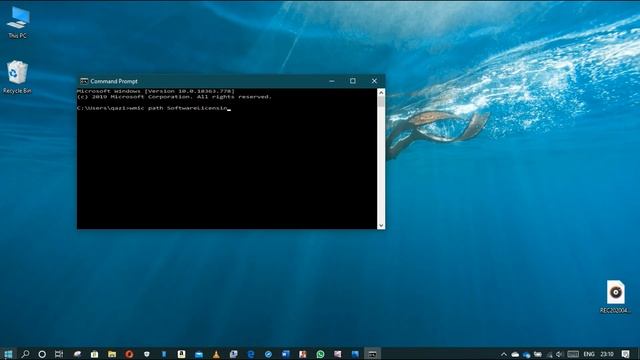The width and height of the screenshot is (640, 360).
Task: Launch Cortana from the taskbar circle
Action: (42, 354)
